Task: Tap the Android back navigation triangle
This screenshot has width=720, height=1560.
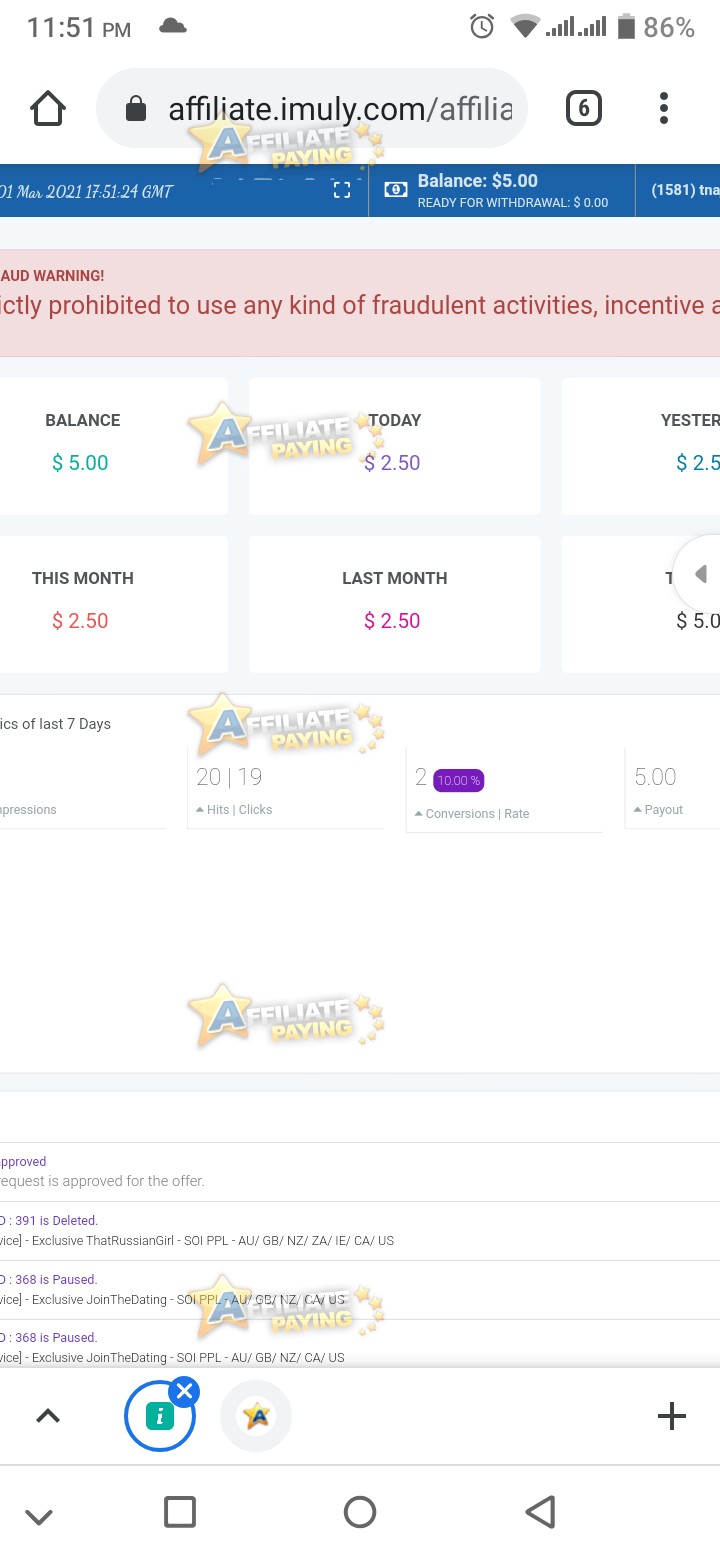Action: 540,1512
